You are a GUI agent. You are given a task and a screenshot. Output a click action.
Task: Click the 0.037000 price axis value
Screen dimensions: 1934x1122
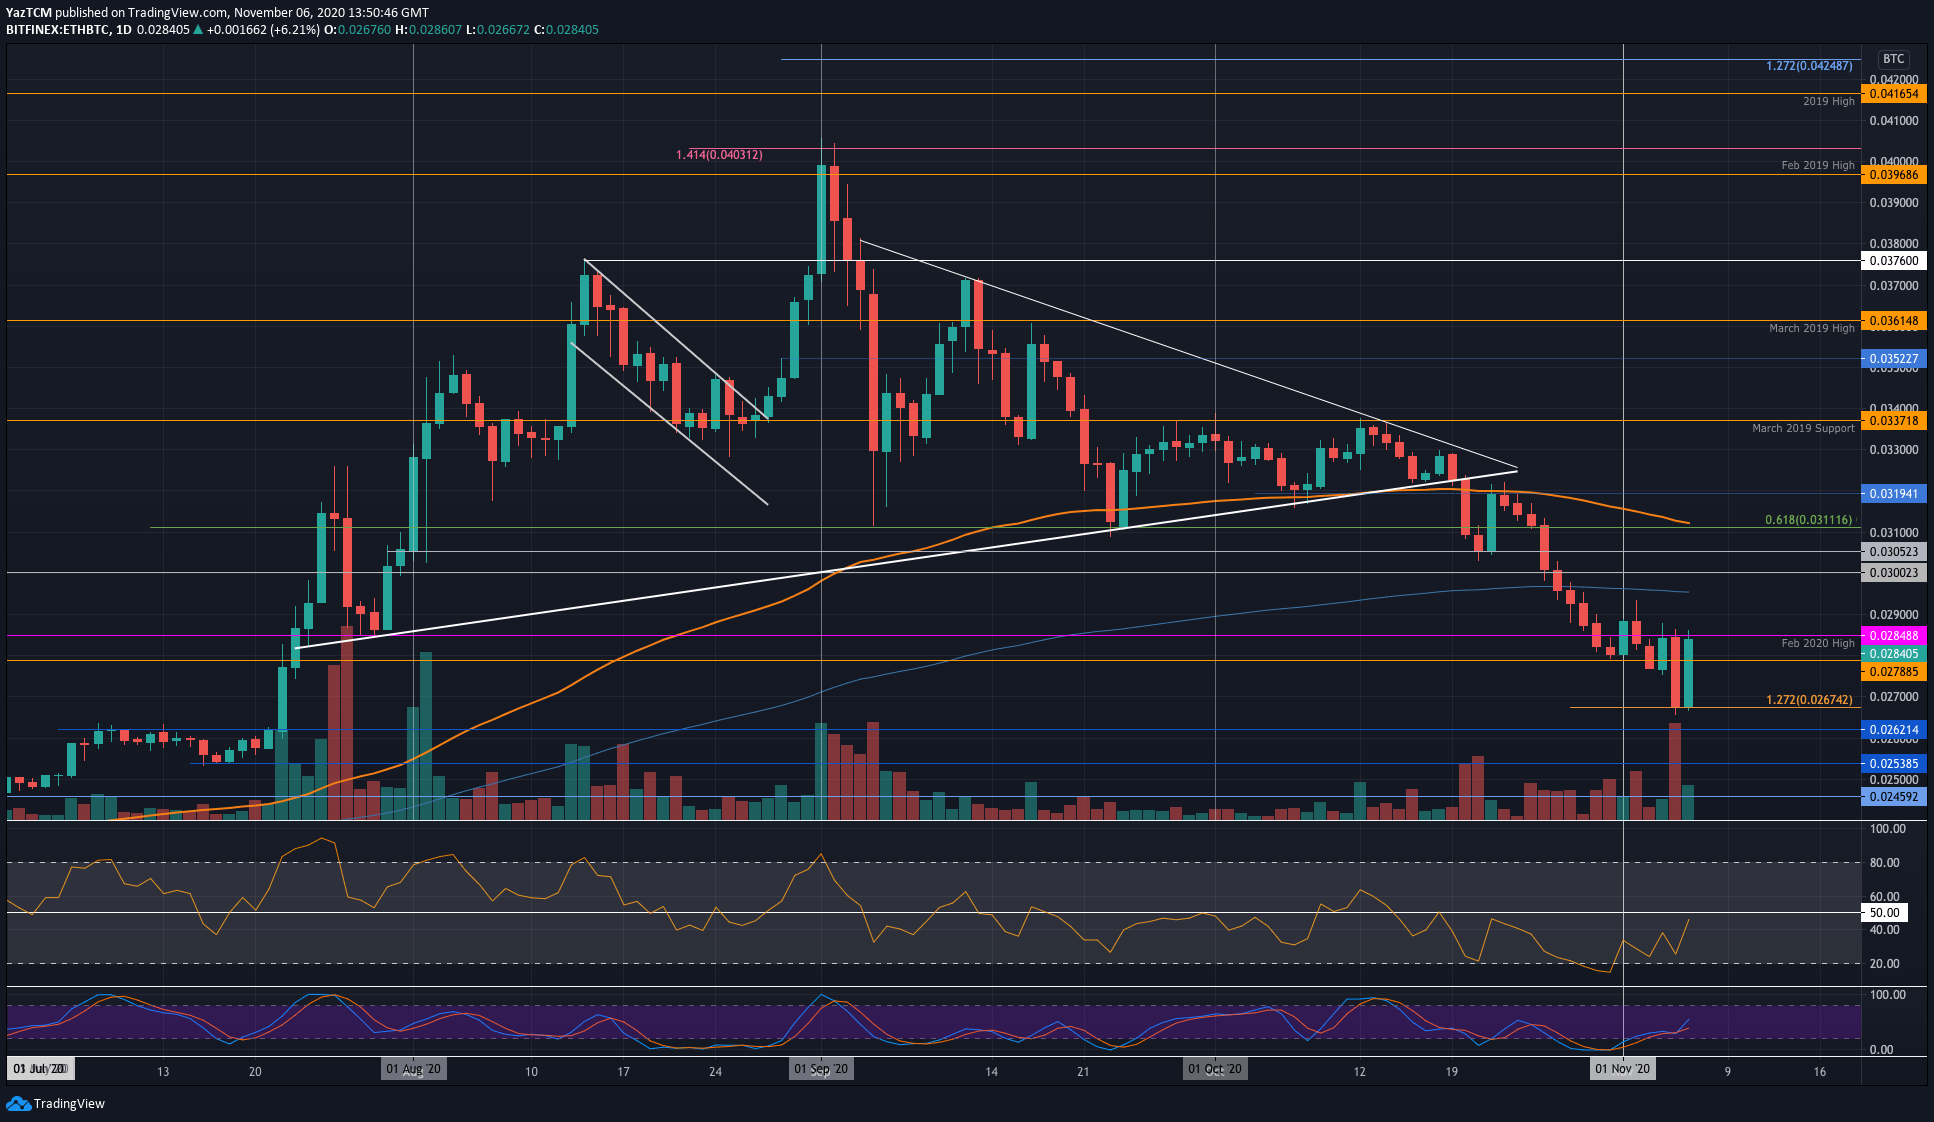coord(1894,286)
